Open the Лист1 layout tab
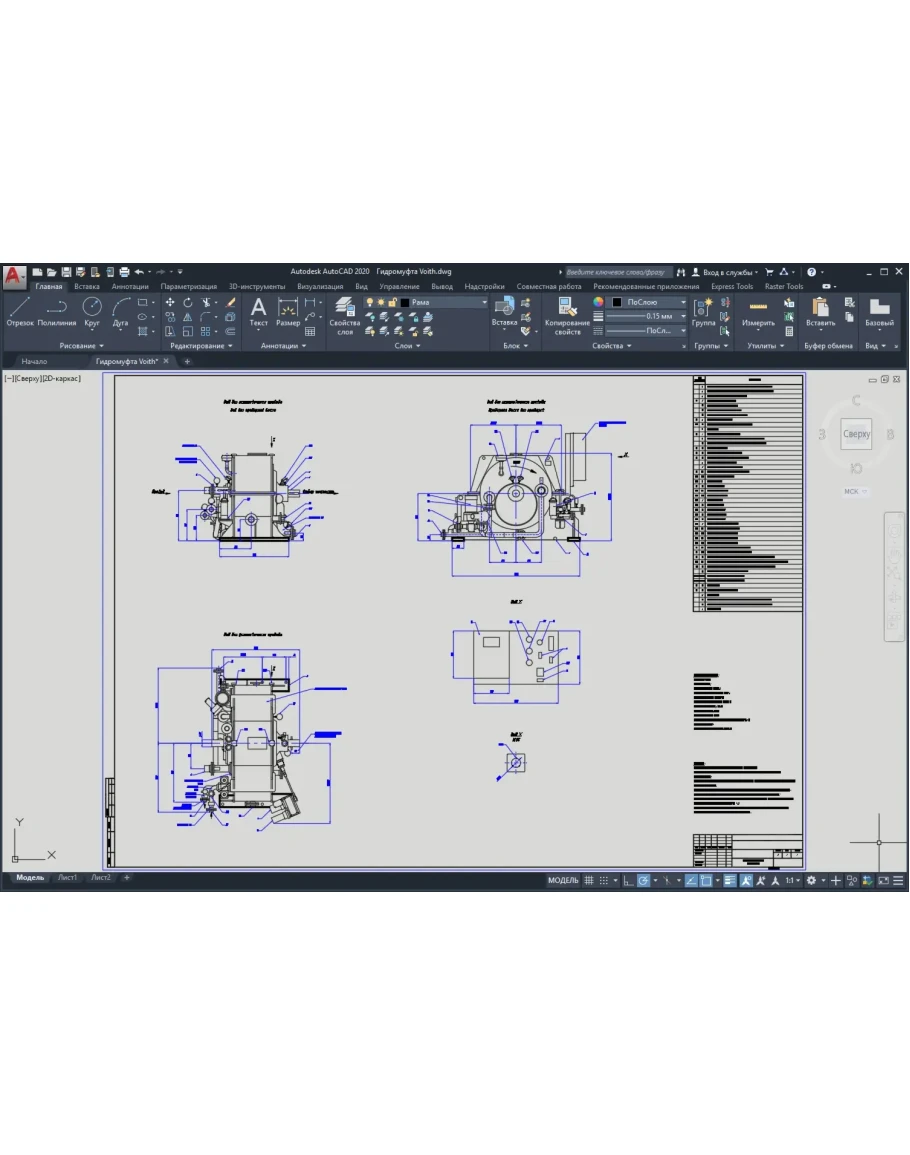This screenshot has width=910, height=1155. (x=67, y=878)
